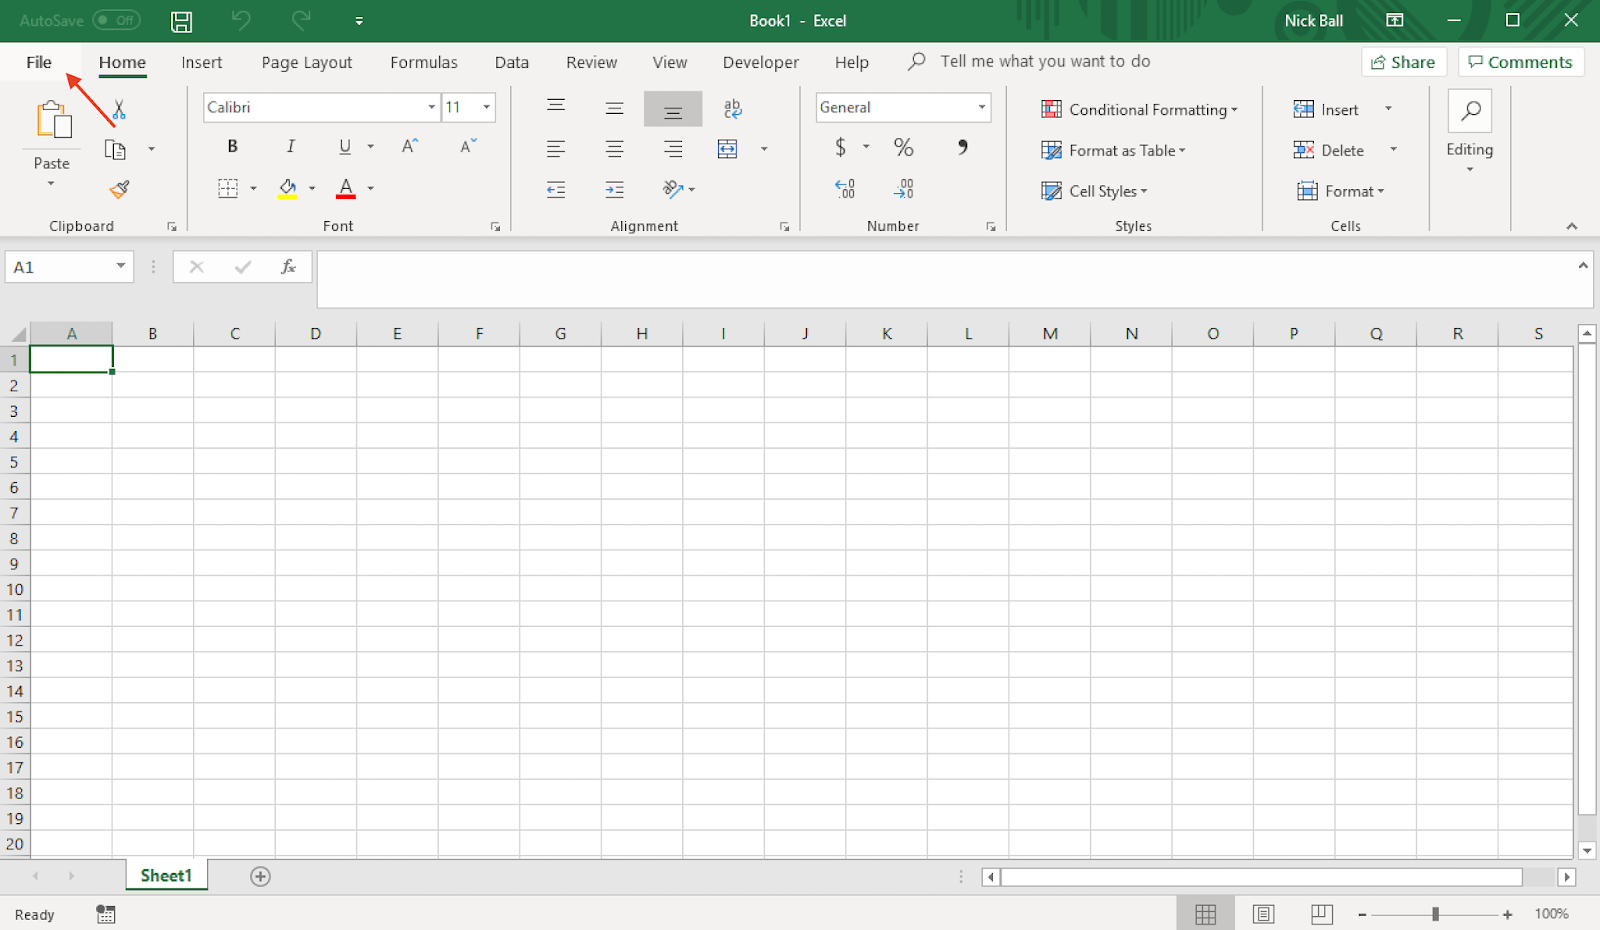Click the Increase Decimal icon
Image resolution: width=1600 pixels, height=930 pixels.
[x=845, y=188]
